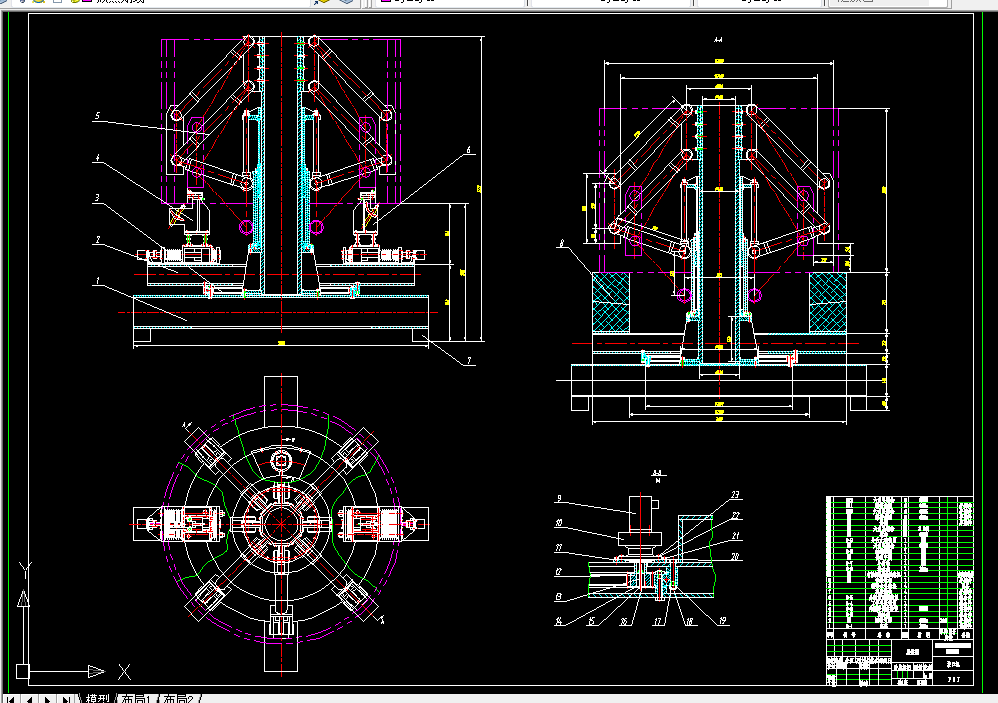Select part callout number 21
This screenshot has width=998, height=703.
[736, 536]
